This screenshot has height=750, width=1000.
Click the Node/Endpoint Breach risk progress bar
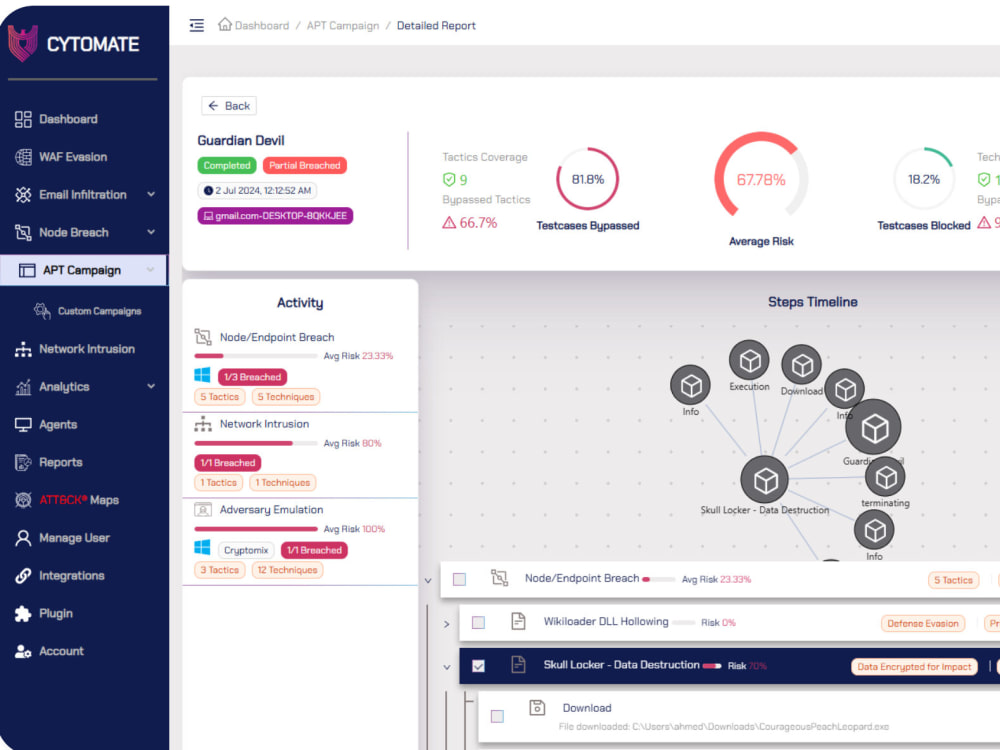(256, 356)
